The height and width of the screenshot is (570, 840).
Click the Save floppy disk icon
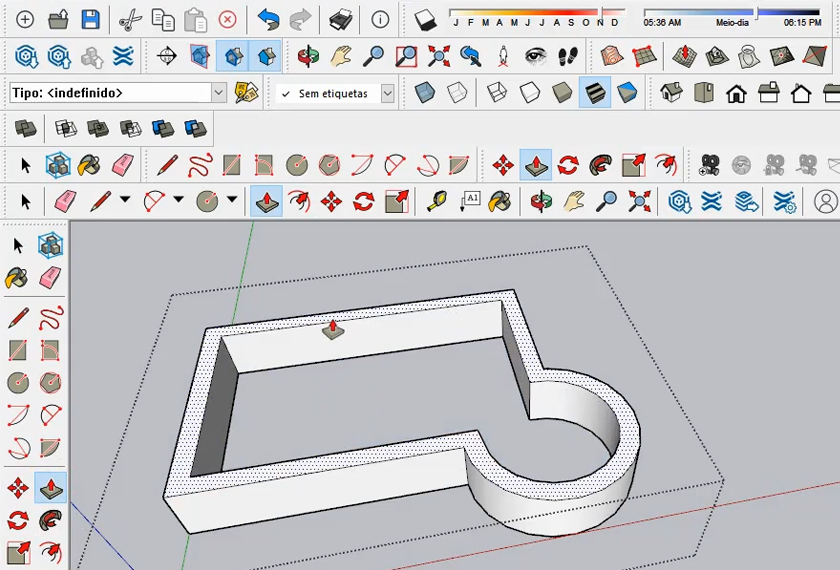coord(90,19)
